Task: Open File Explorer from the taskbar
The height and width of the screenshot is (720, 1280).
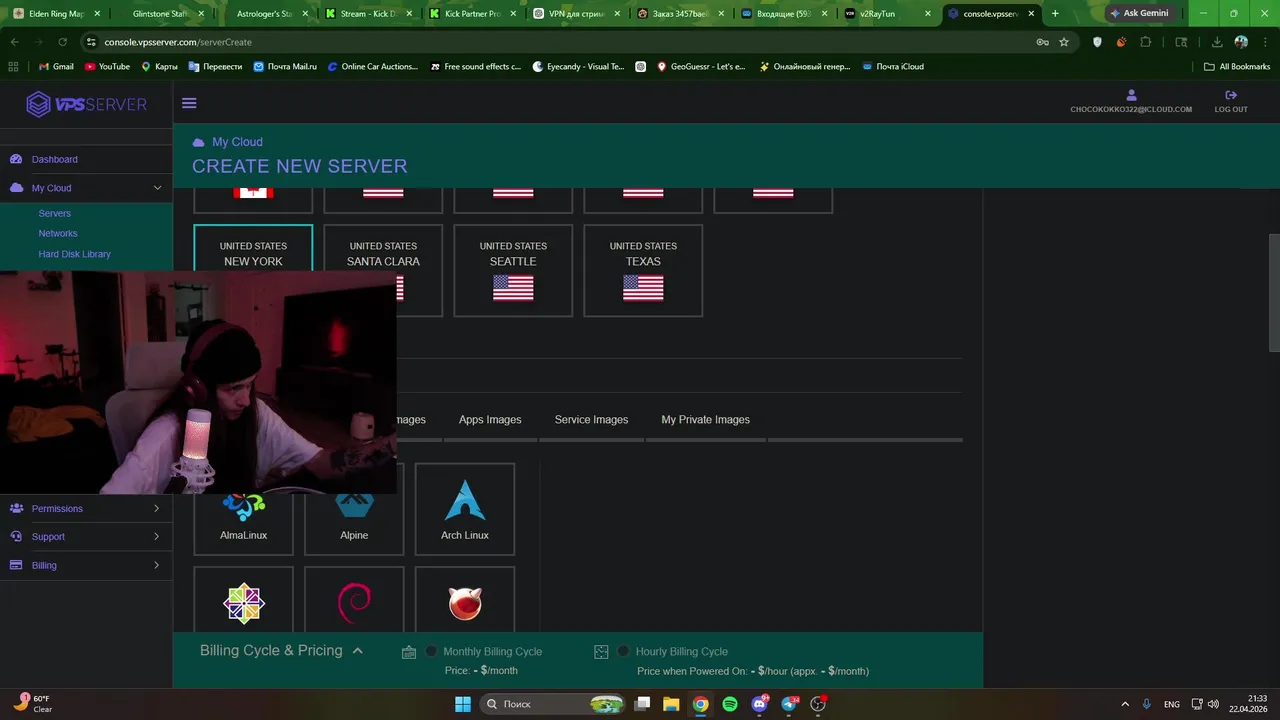Action: click(x=671, y=704)
